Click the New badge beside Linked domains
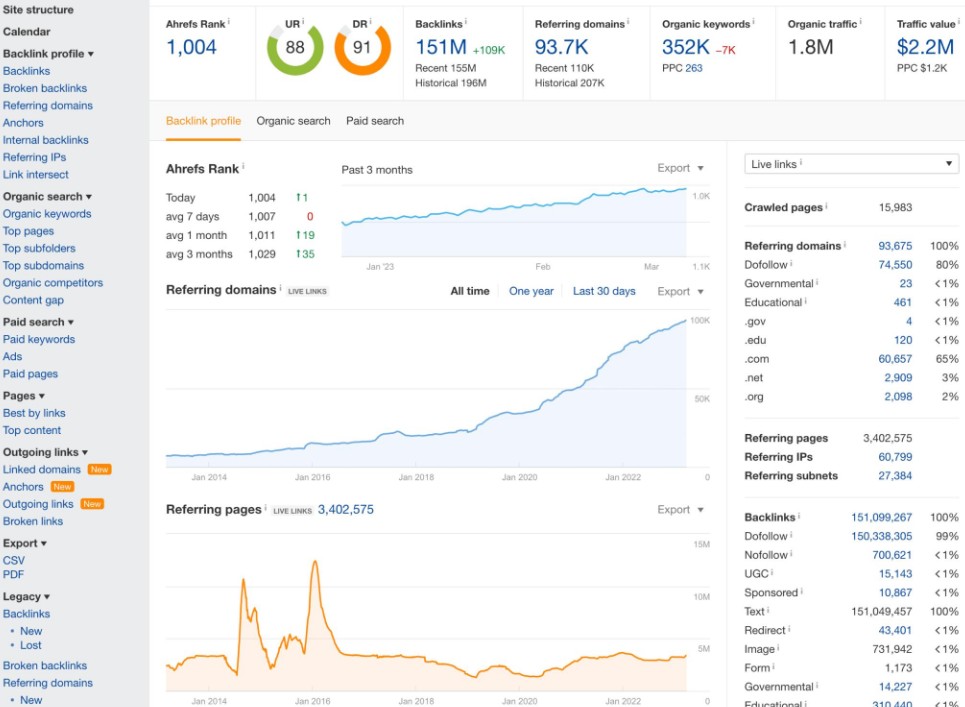 99,469
